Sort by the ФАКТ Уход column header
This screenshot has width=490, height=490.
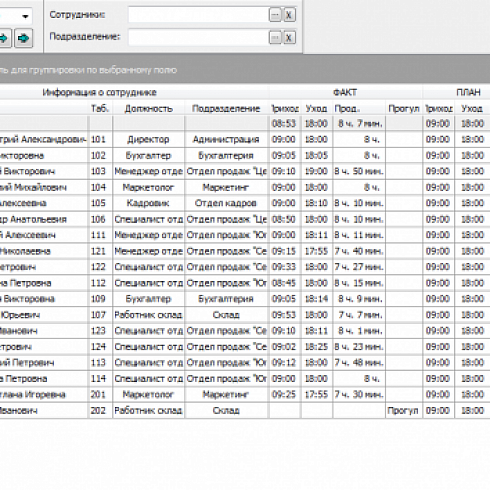pyautogui.click(x=316, y=109)
